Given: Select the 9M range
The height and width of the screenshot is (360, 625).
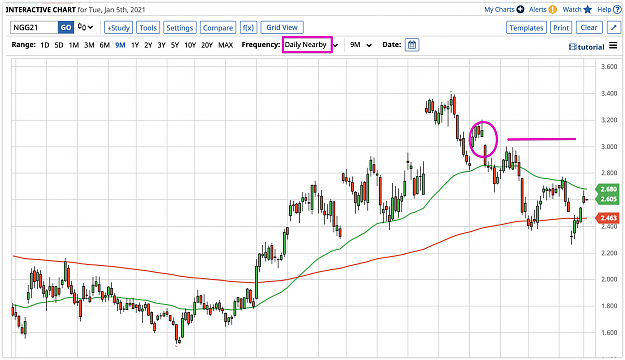Looking at the screenshot, I should [x=120, y=45].
